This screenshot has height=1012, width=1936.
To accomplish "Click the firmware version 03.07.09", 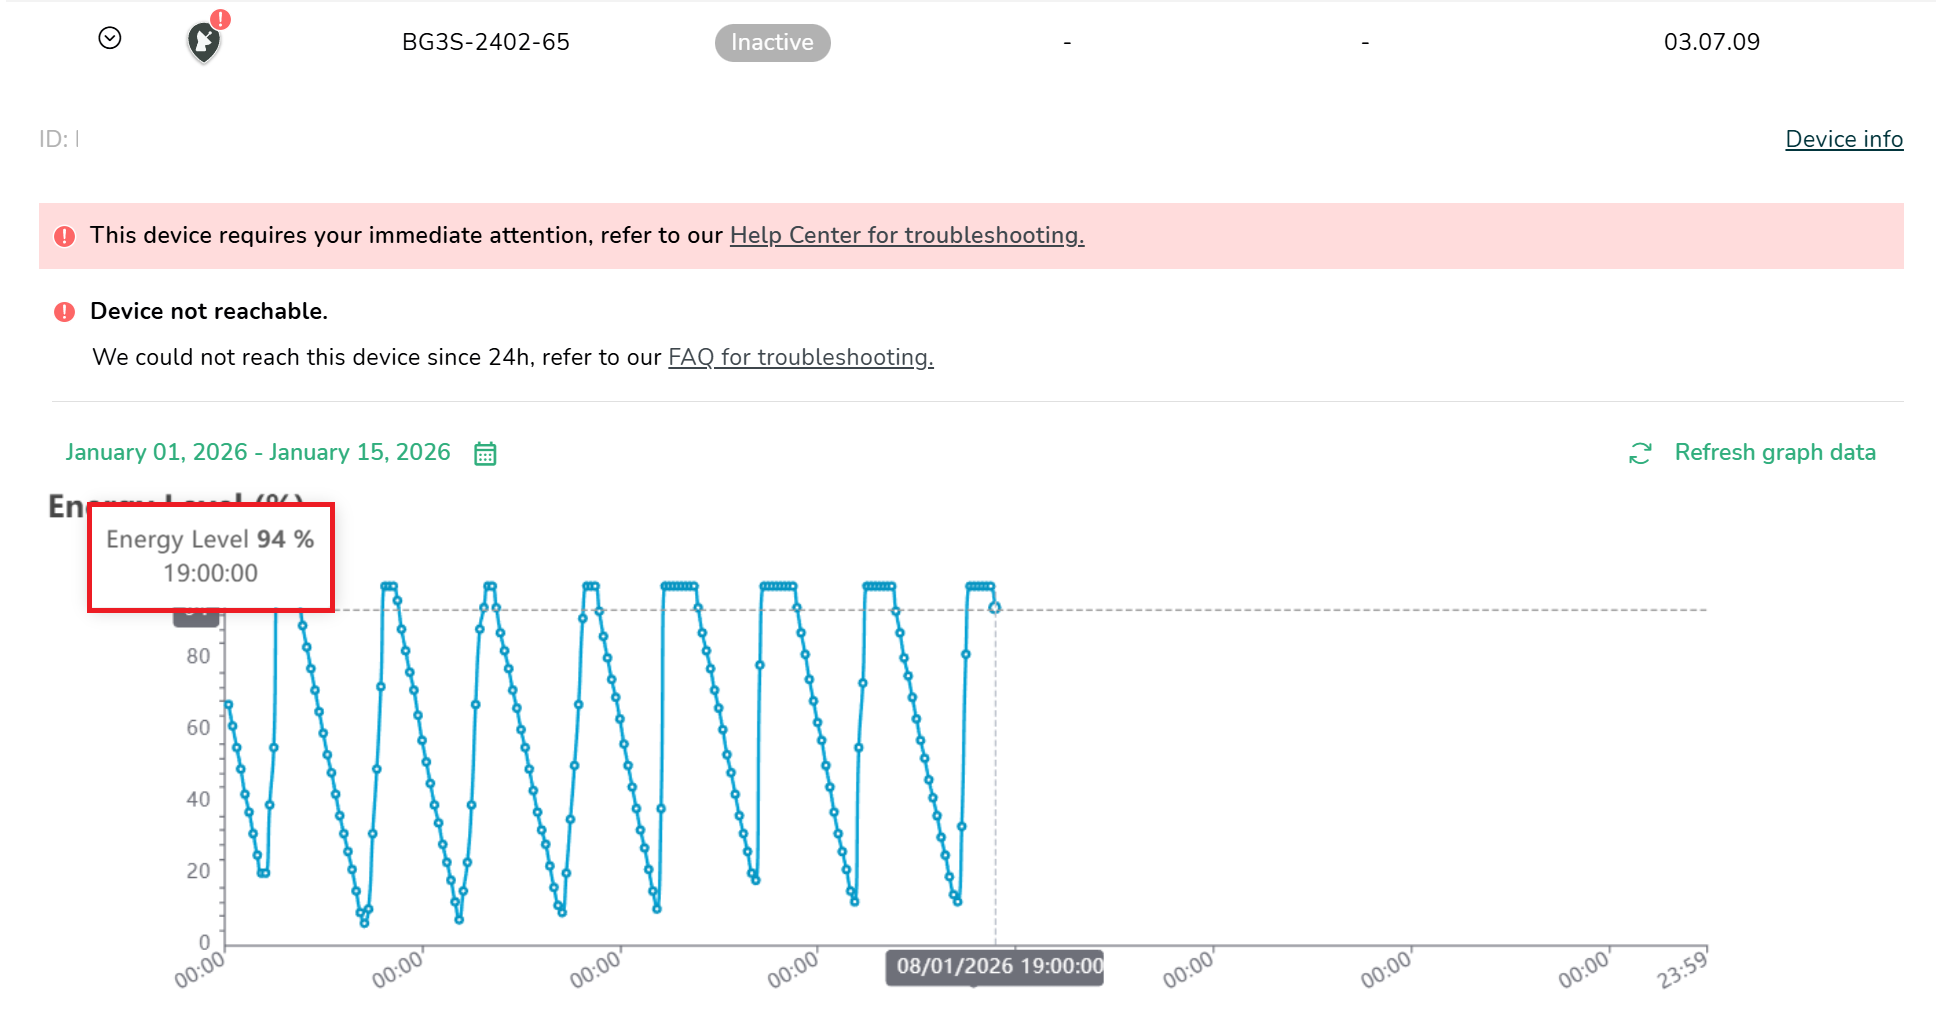I will tap(1711, 42).
